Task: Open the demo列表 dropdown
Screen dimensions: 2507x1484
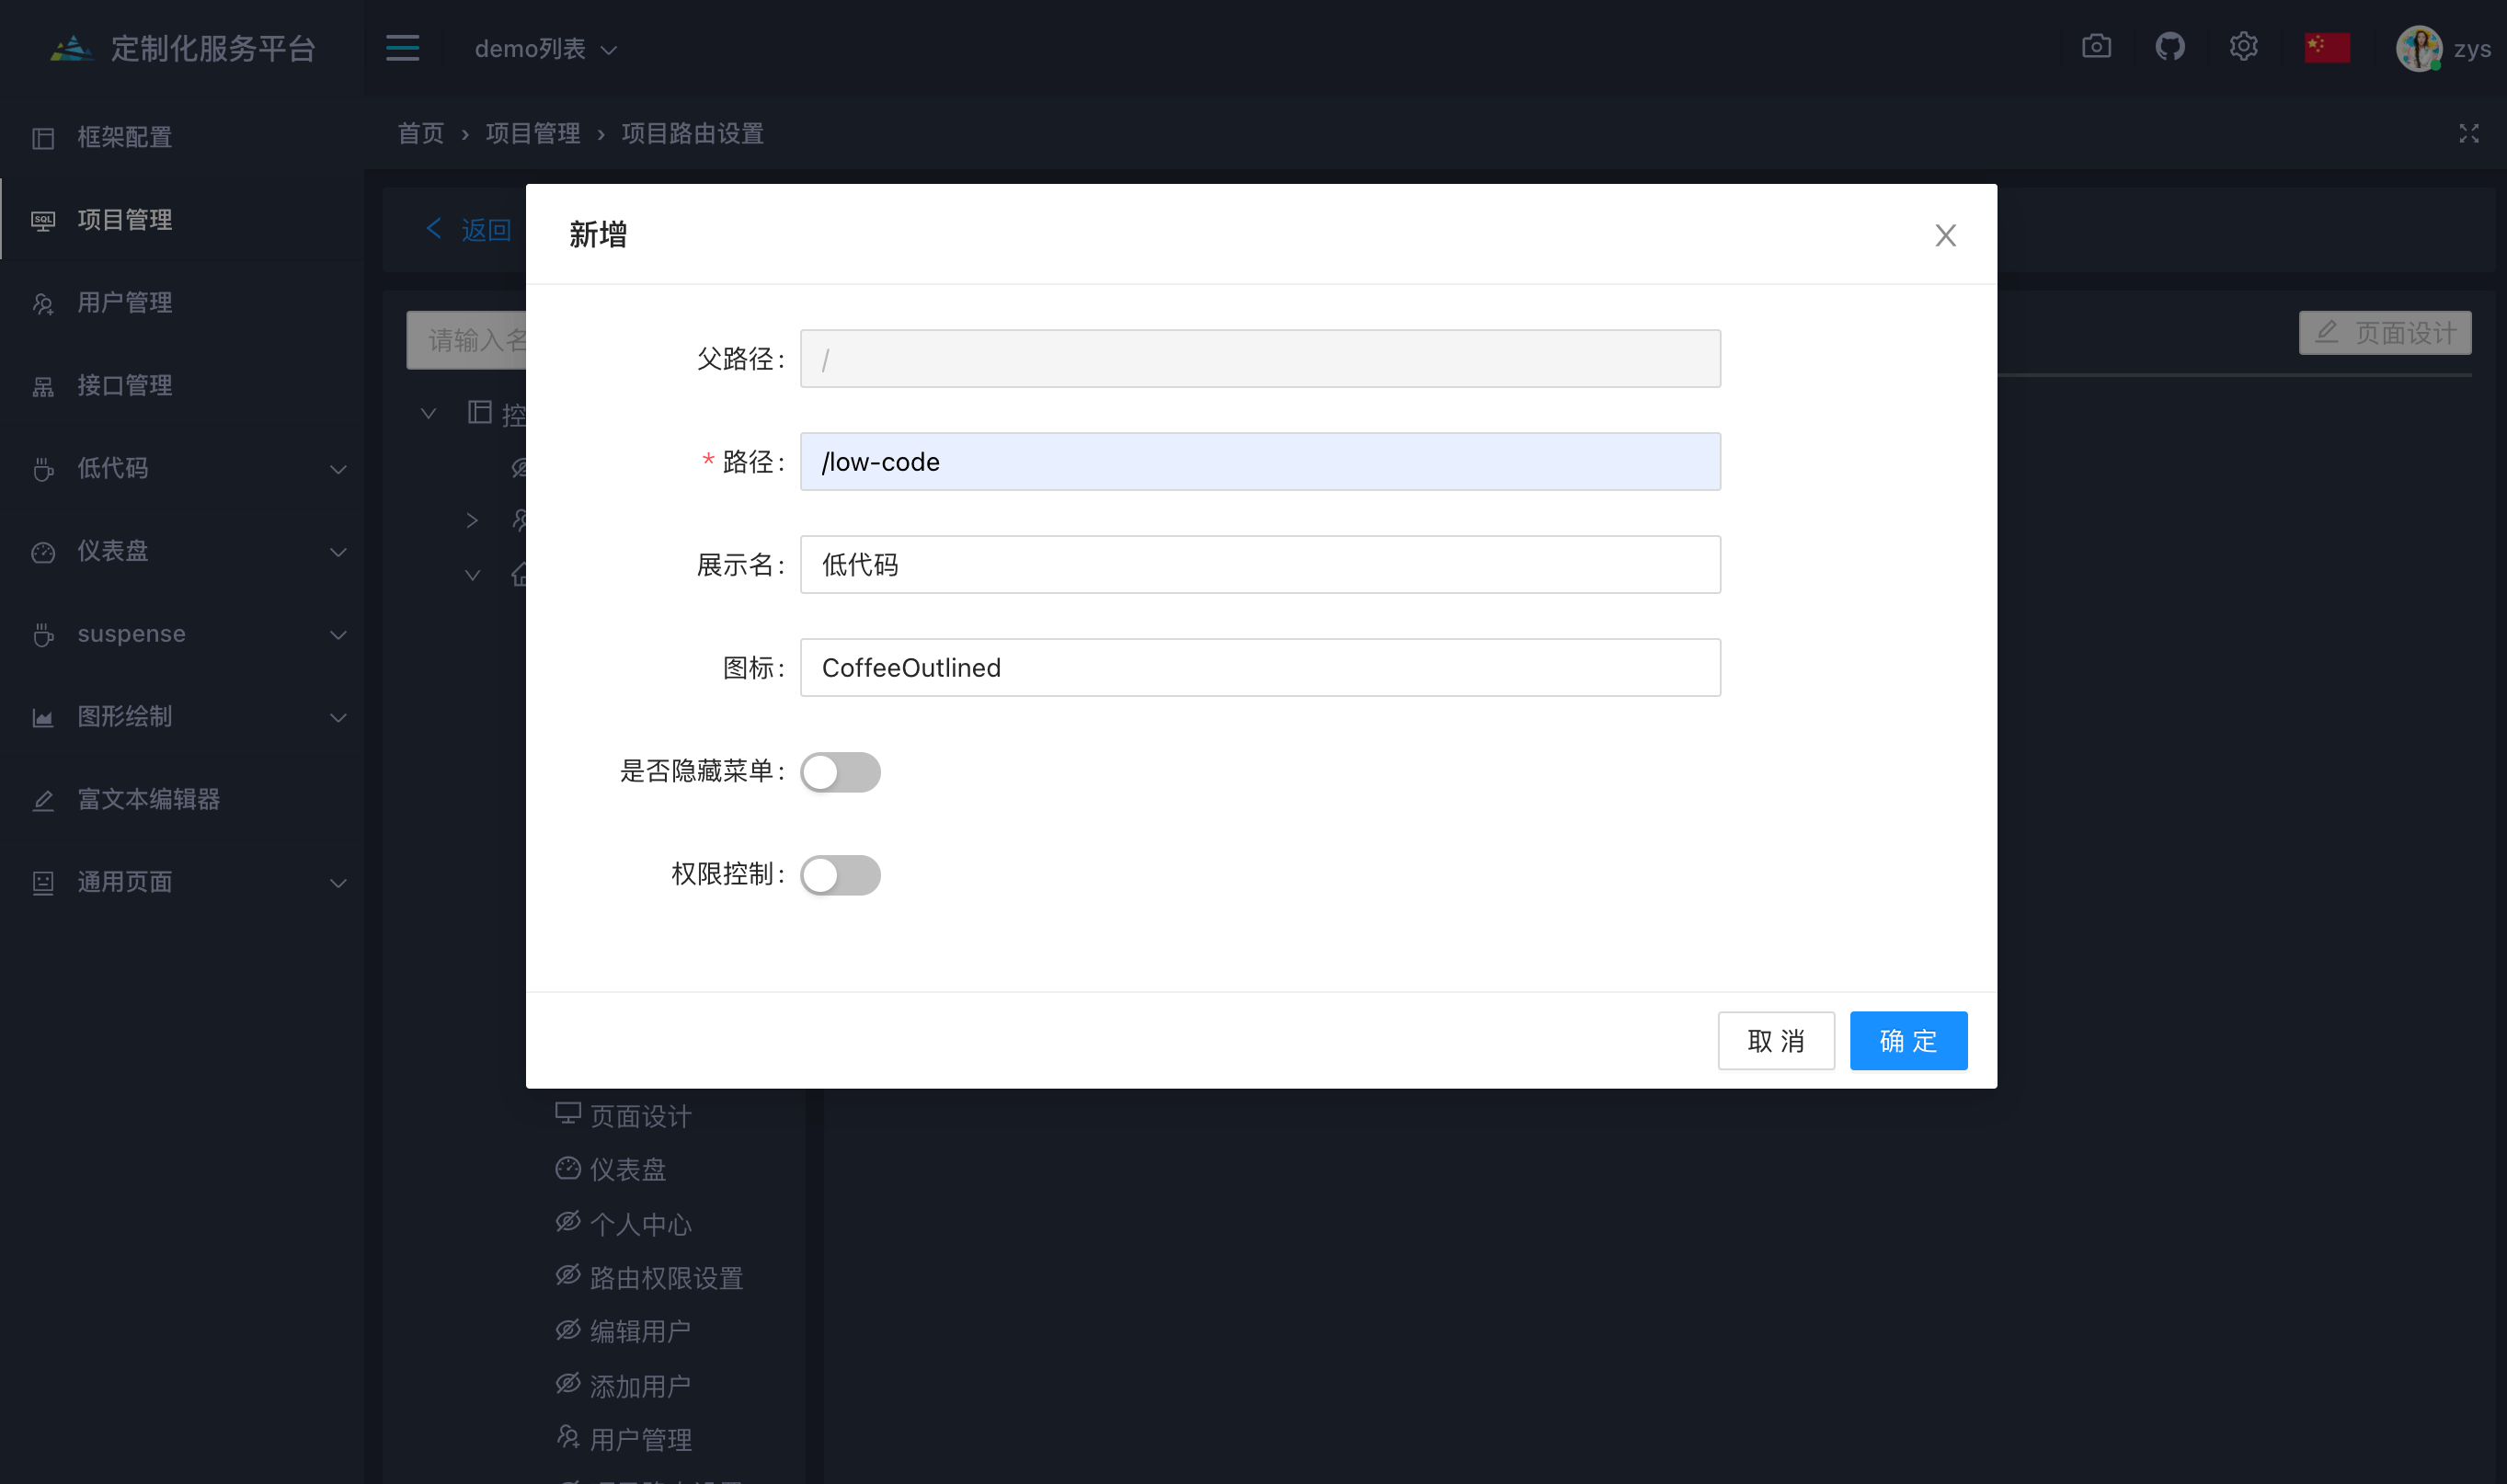Action: 545,49
